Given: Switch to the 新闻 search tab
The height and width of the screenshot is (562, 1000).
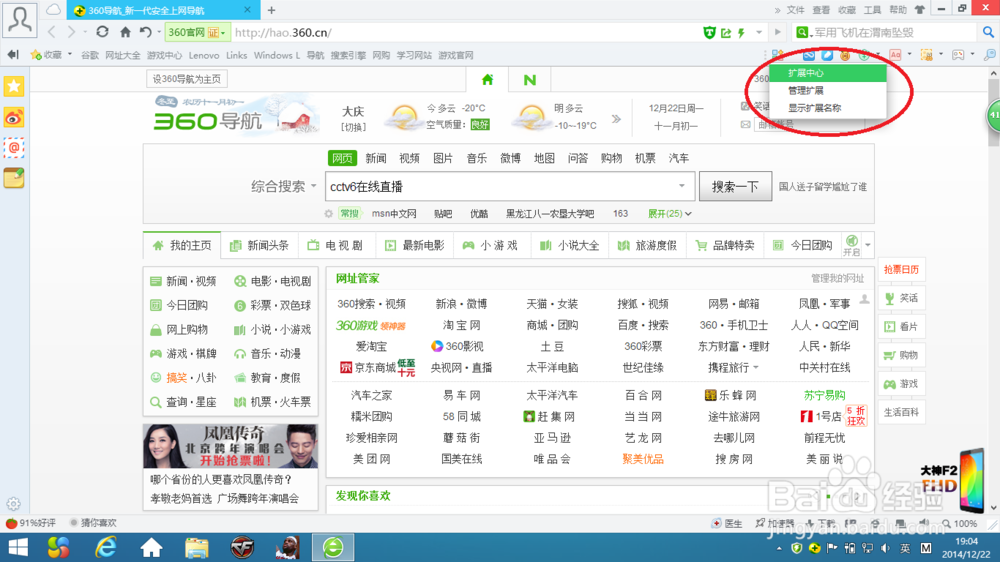Looking at the screenshot, I should point(376,158).
